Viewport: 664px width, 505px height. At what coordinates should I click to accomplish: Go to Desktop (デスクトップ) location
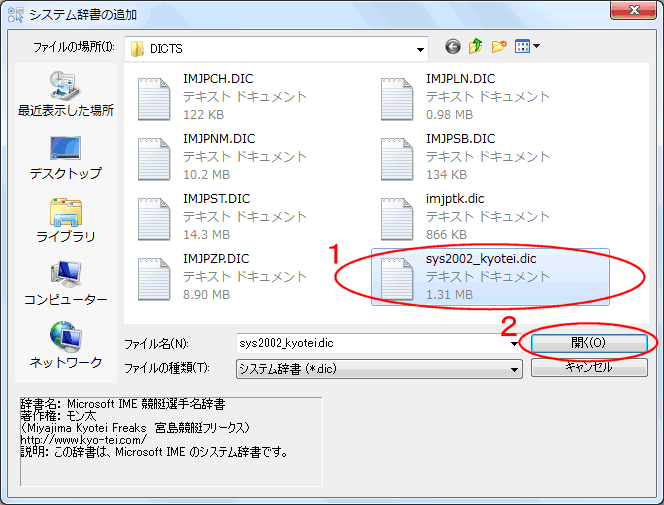66,157
